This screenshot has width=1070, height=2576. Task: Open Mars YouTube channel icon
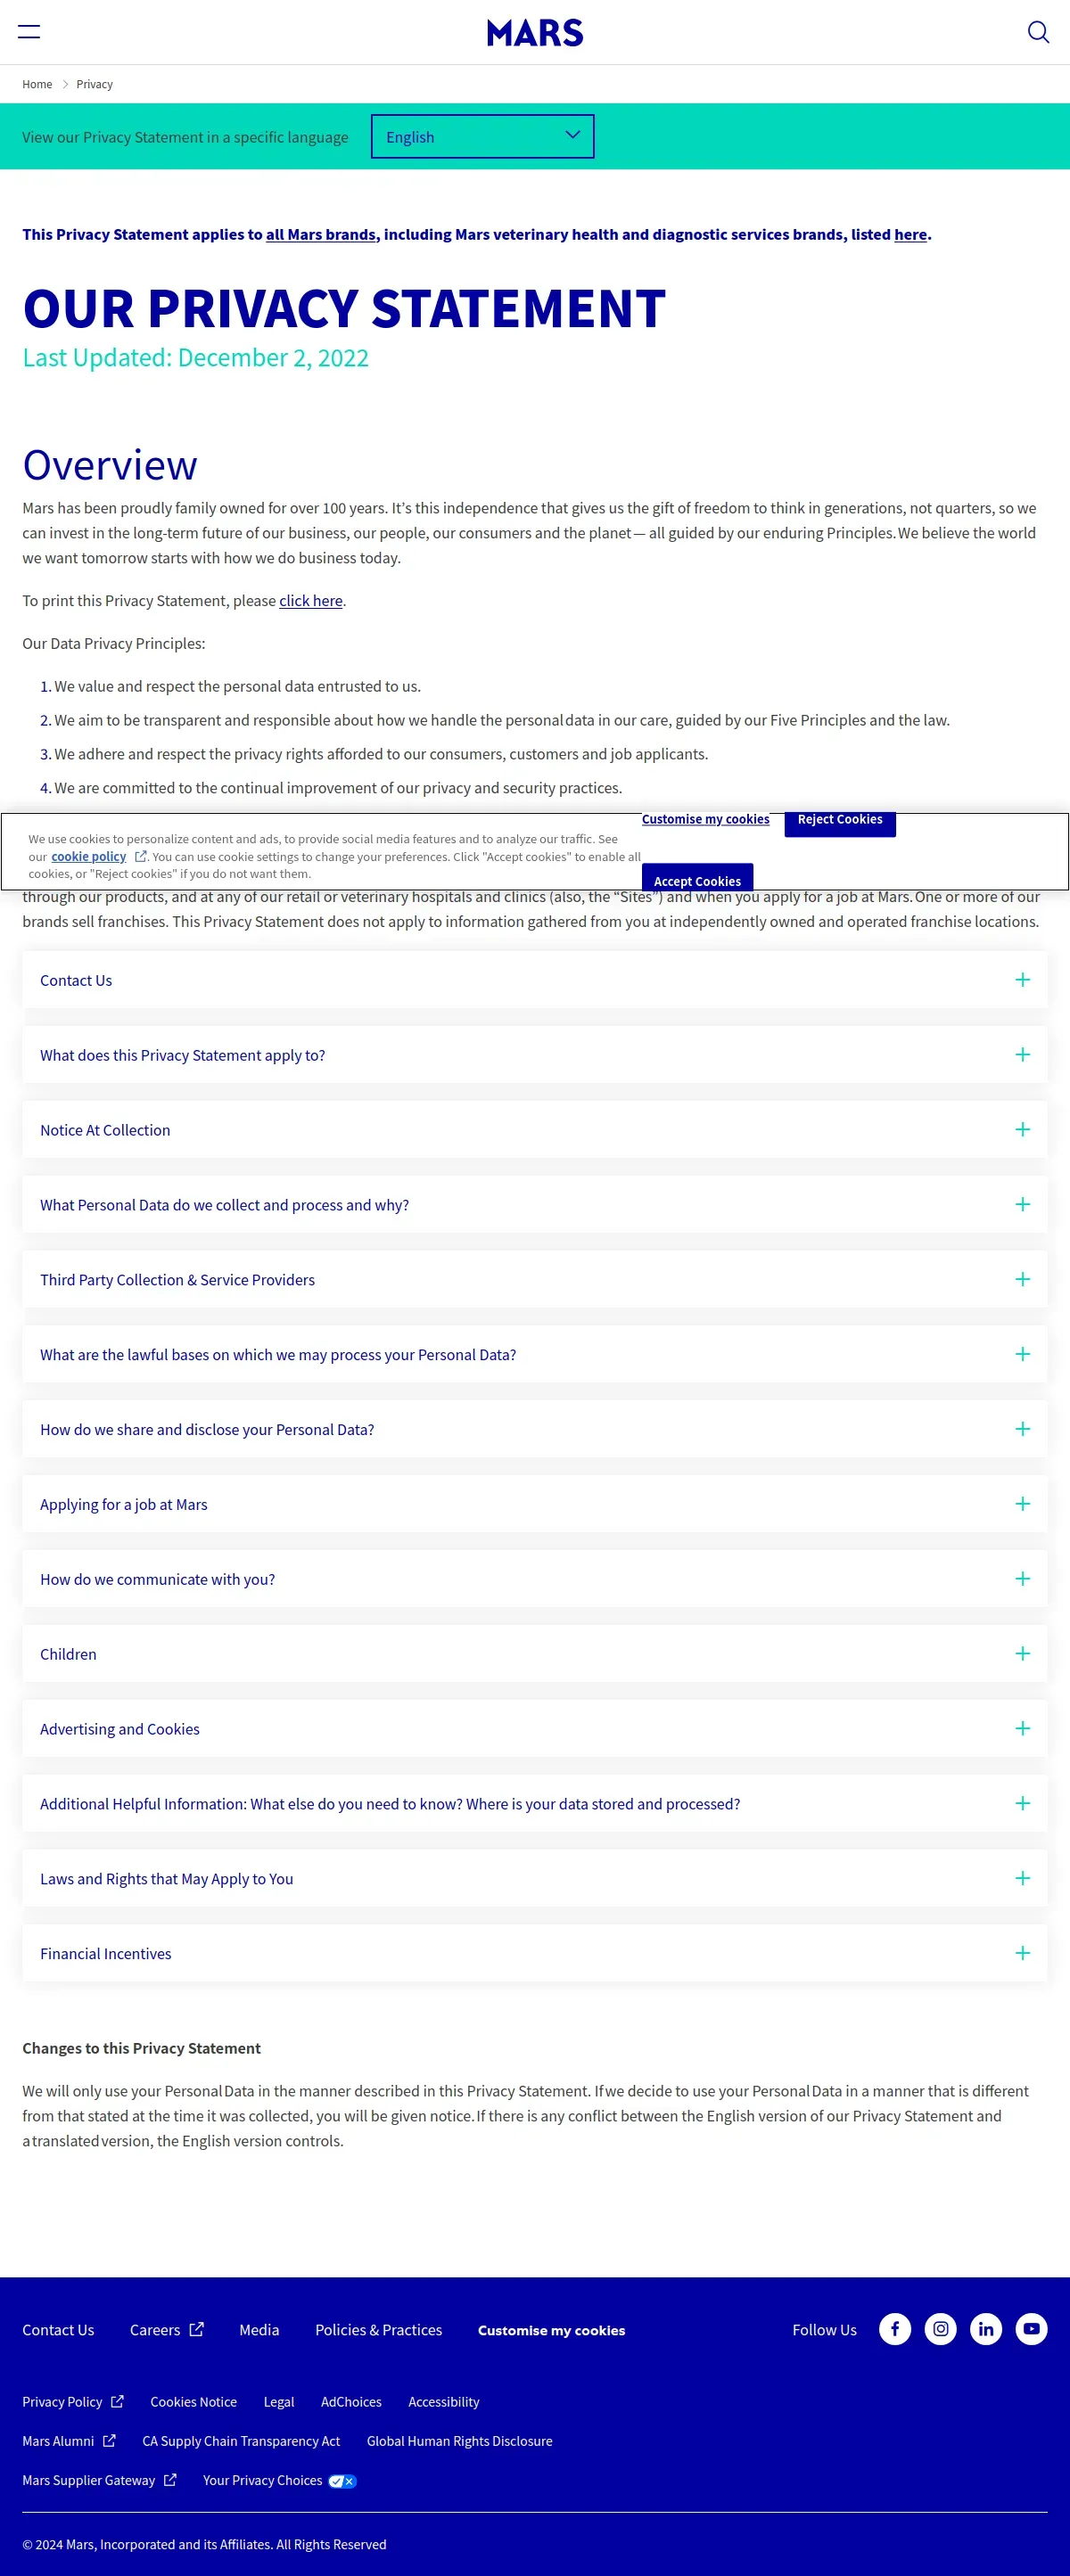pyautogui.click(x=1031, y=2329)
